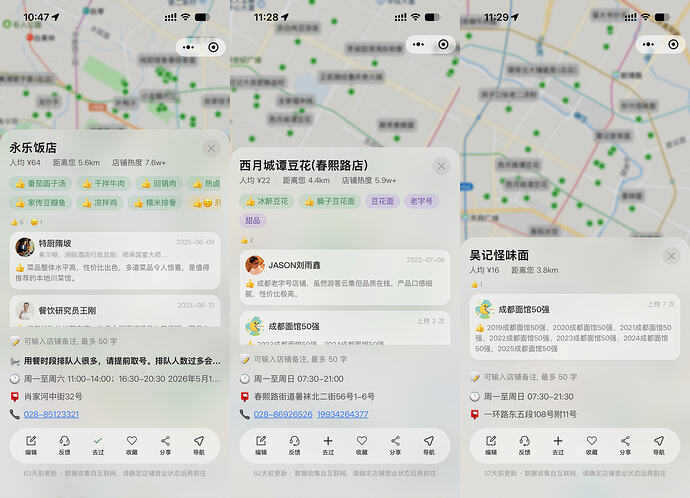
Task: Call 028-85123321 phone link
Action: pyautogui.click(x=51, y=414)
